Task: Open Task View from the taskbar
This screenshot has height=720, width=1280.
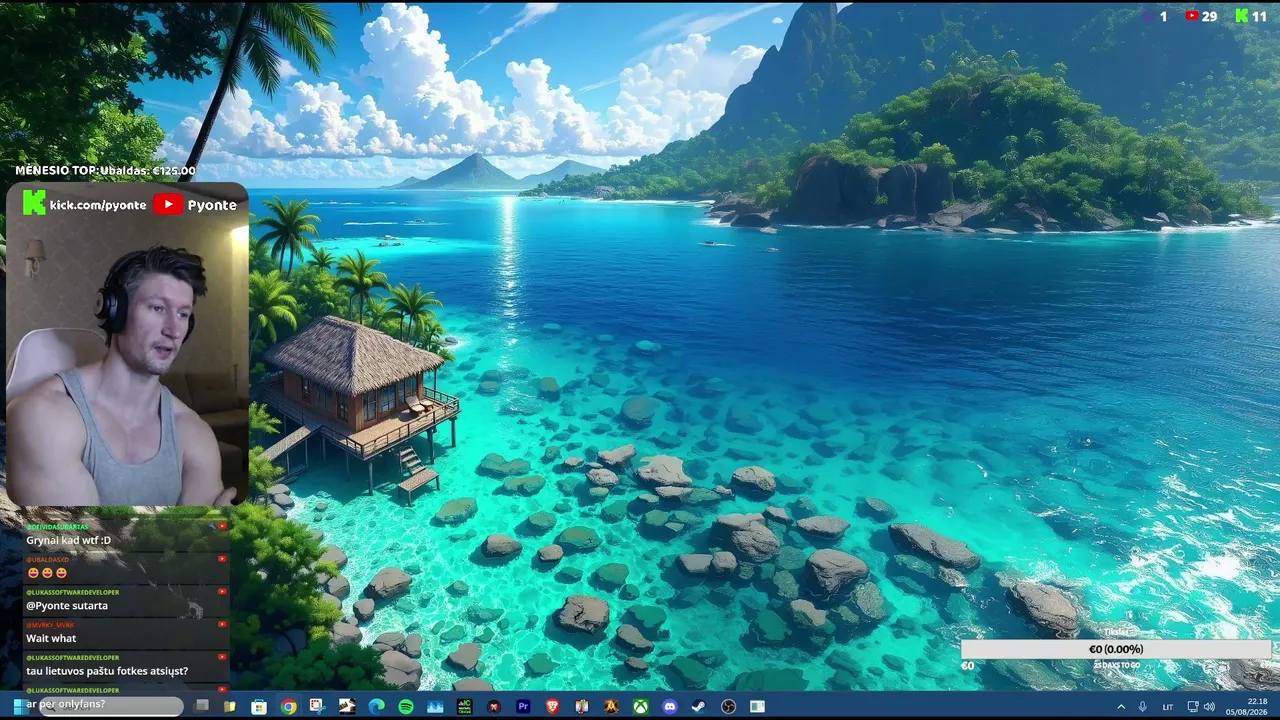Action: (201, 706)
